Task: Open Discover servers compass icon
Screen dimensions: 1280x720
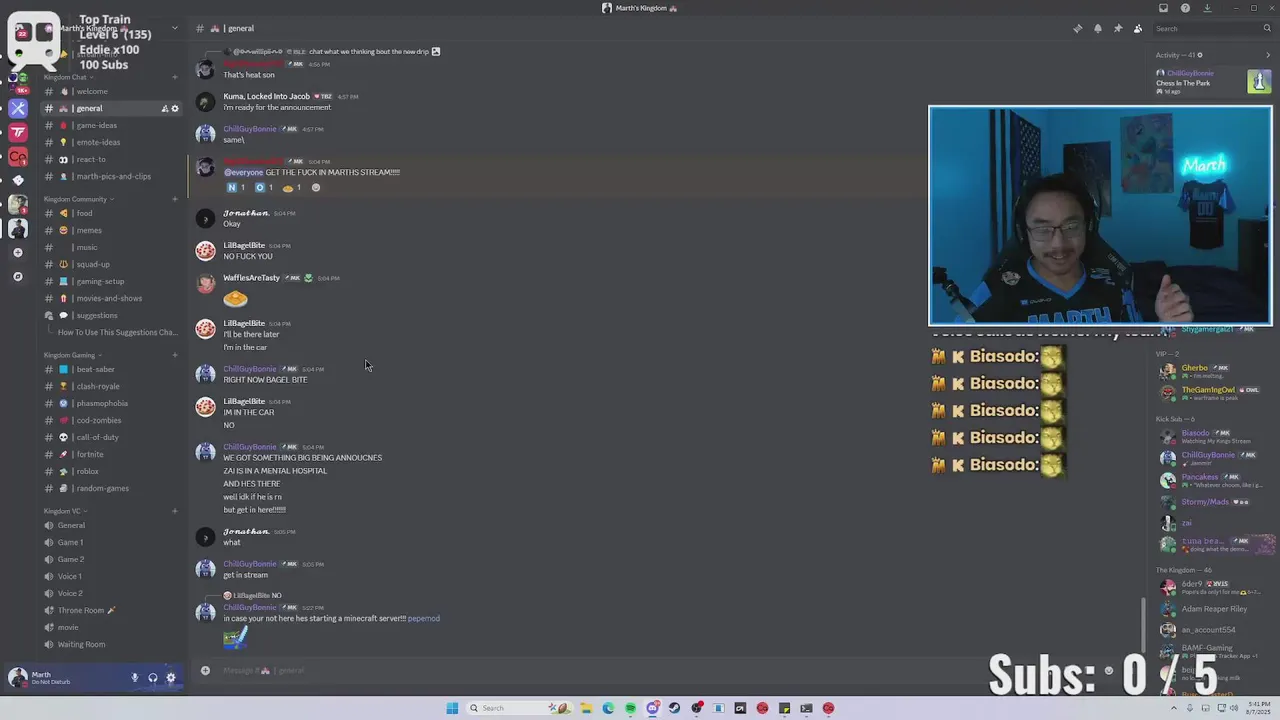Action: point(18,276)
